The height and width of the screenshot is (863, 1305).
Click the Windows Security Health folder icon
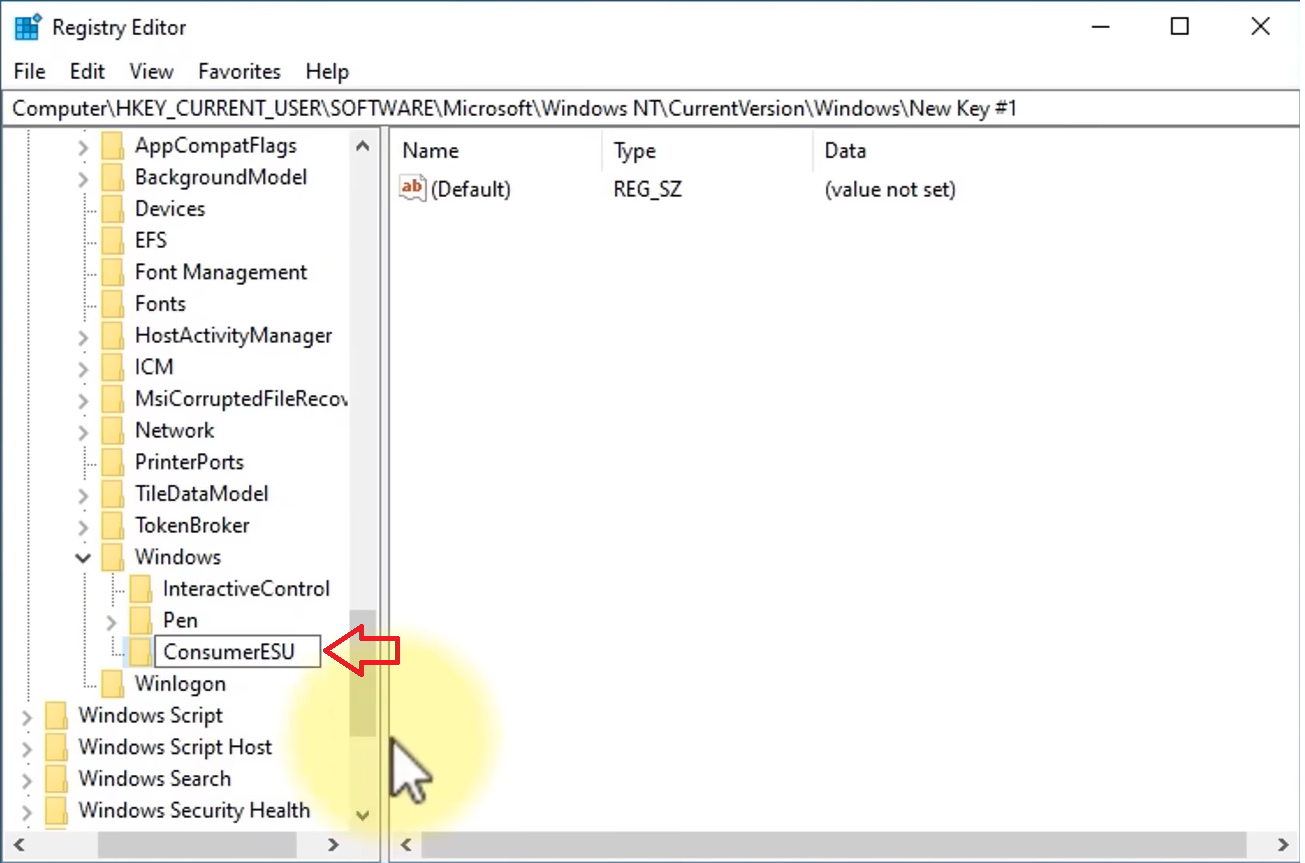point(56,811)
